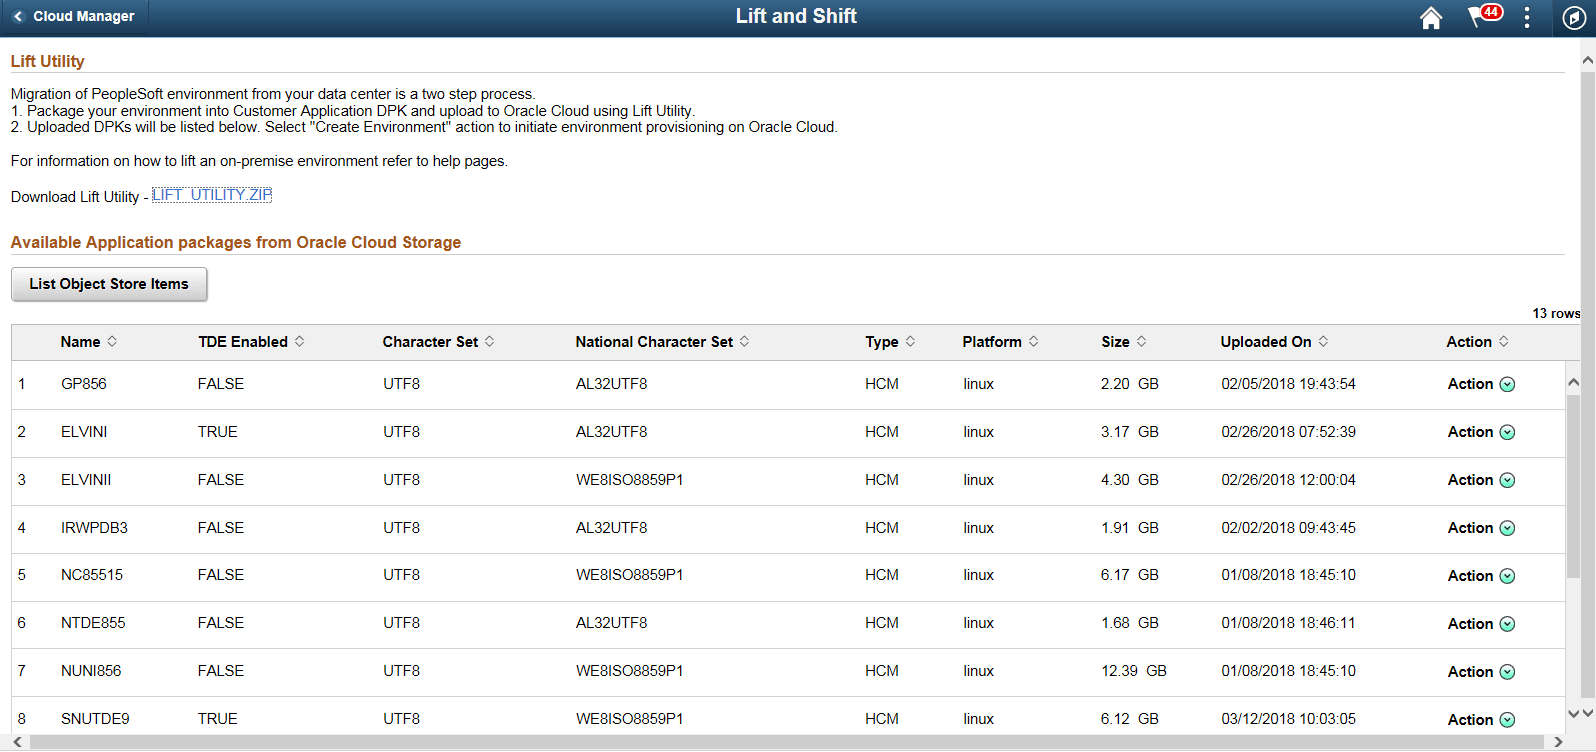Image resolution: width=1596 pixels, height=752 pixels.
Task: Open the Action dropdown for IRWPDB3
Action: [1481, 528]
